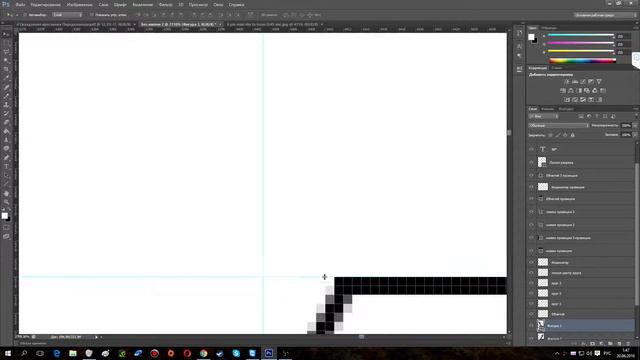Select the Brush tool

(x=6, y=96)
